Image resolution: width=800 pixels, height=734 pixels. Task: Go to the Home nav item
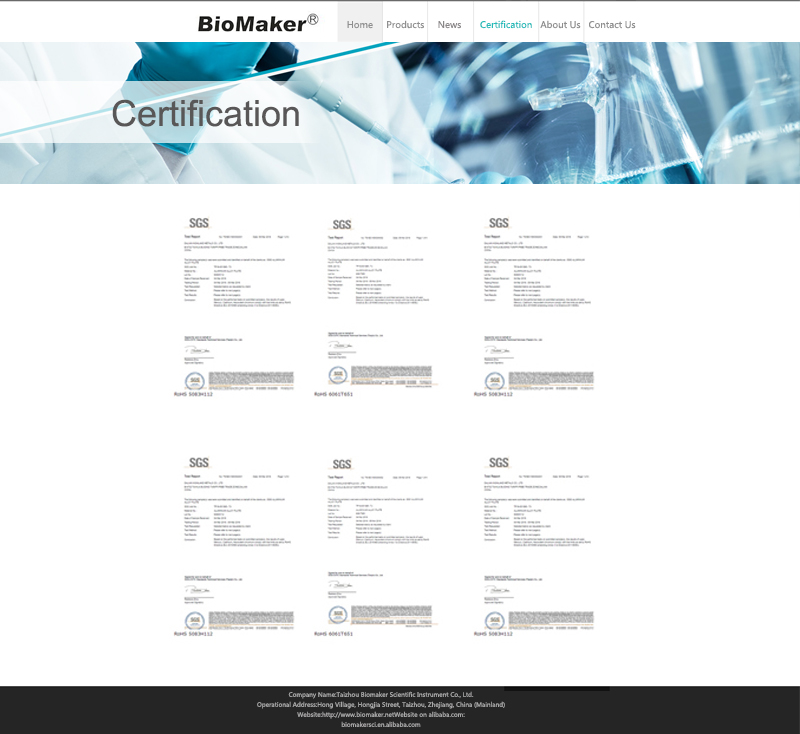click(x=360, y=25)
